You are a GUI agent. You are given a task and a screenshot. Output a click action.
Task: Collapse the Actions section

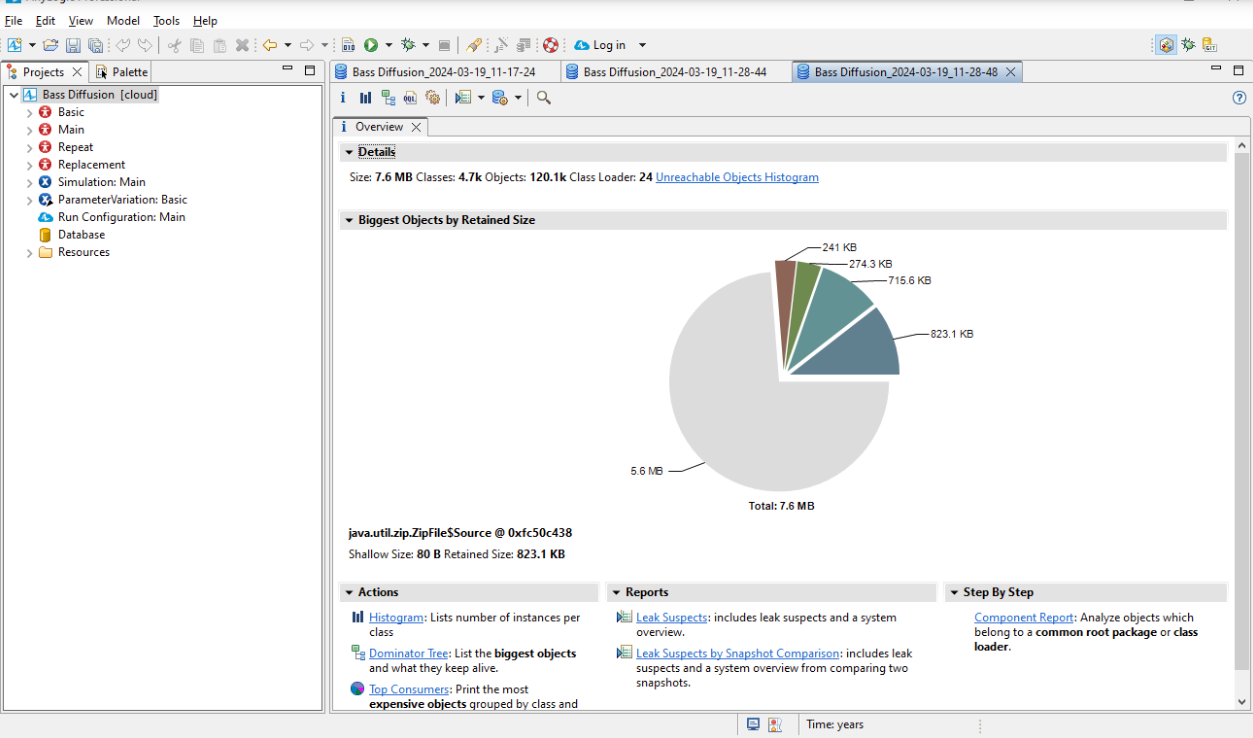(349, 592)
